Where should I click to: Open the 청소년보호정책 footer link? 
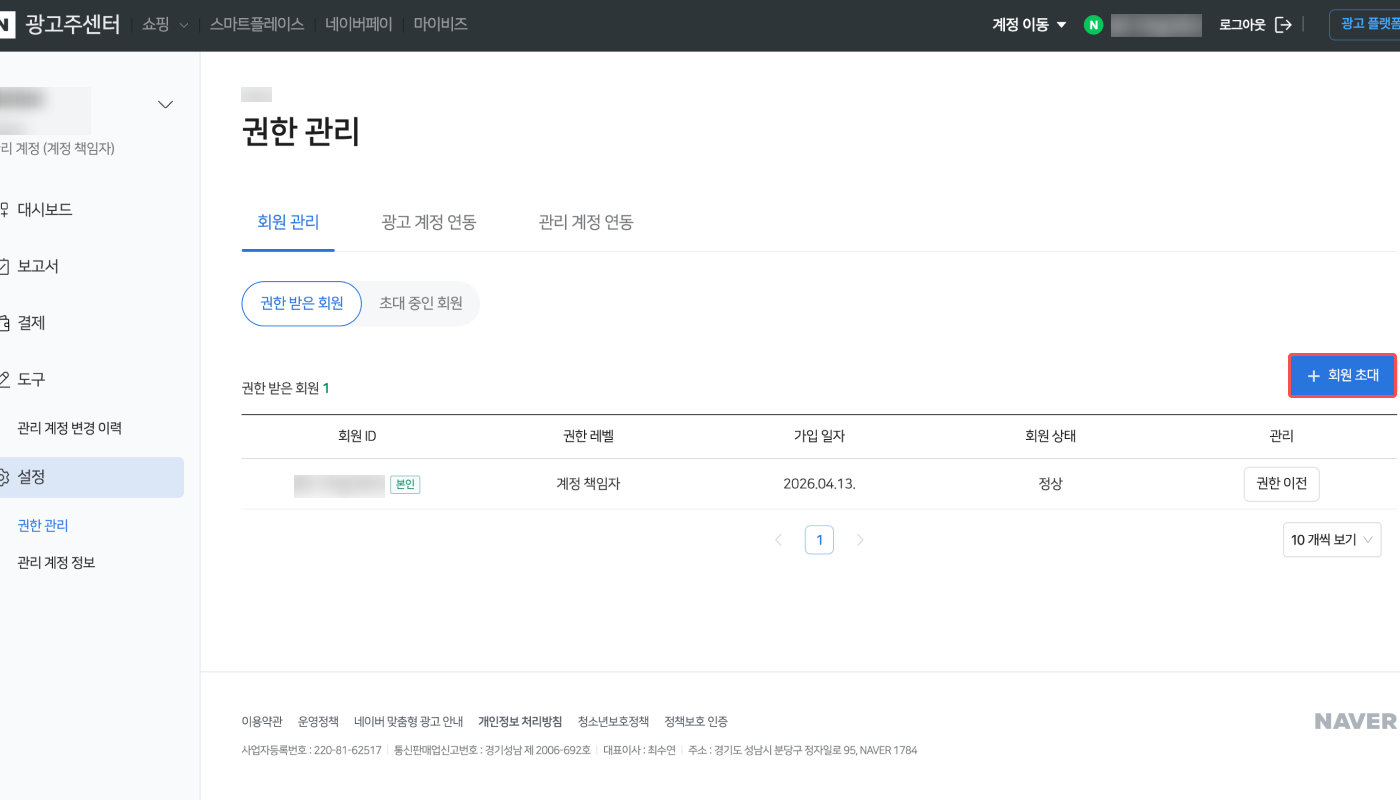pos(613,721)
